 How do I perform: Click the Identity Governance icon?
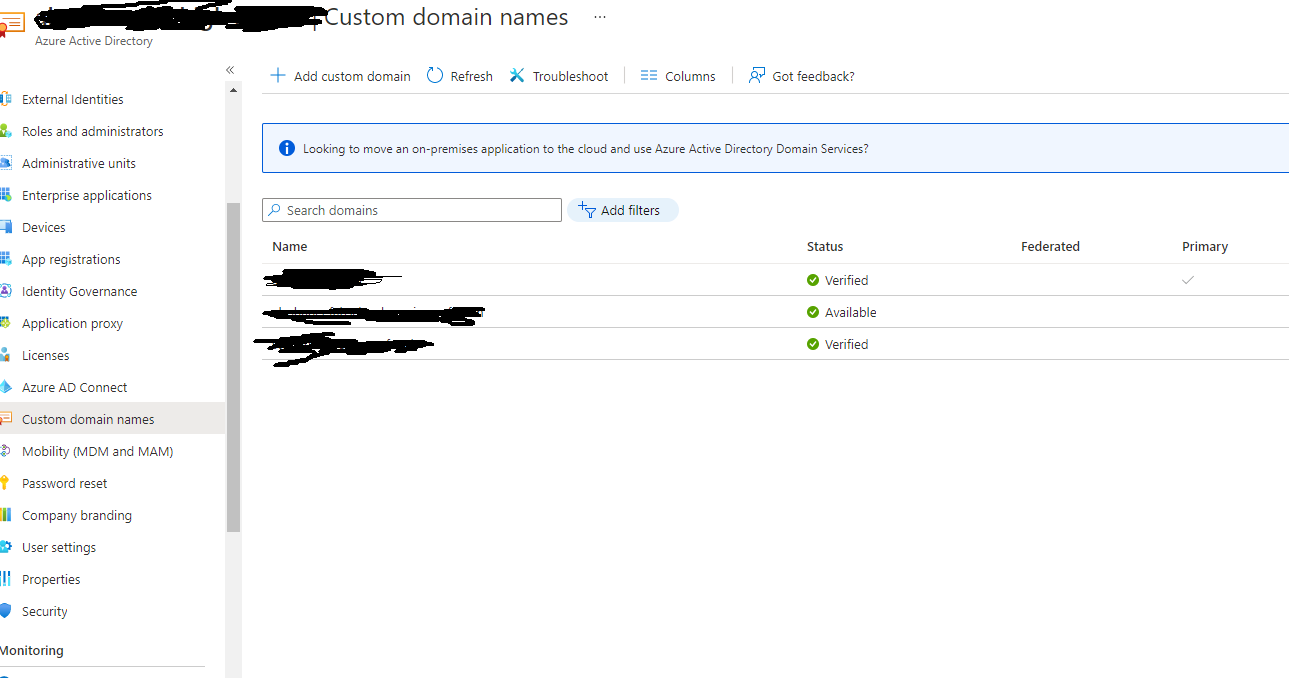click(6, 291)
